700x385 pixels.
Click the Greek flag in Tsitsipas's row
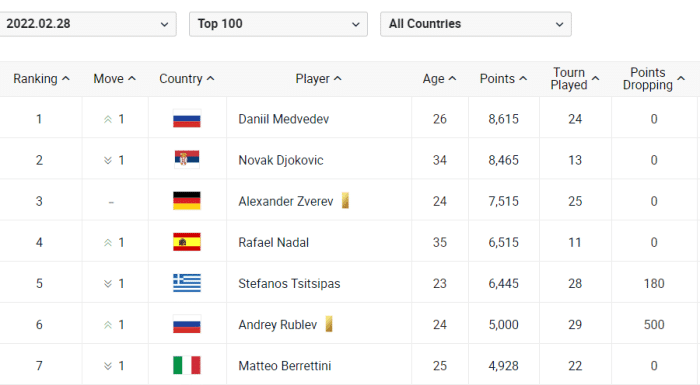click(187, 283)
